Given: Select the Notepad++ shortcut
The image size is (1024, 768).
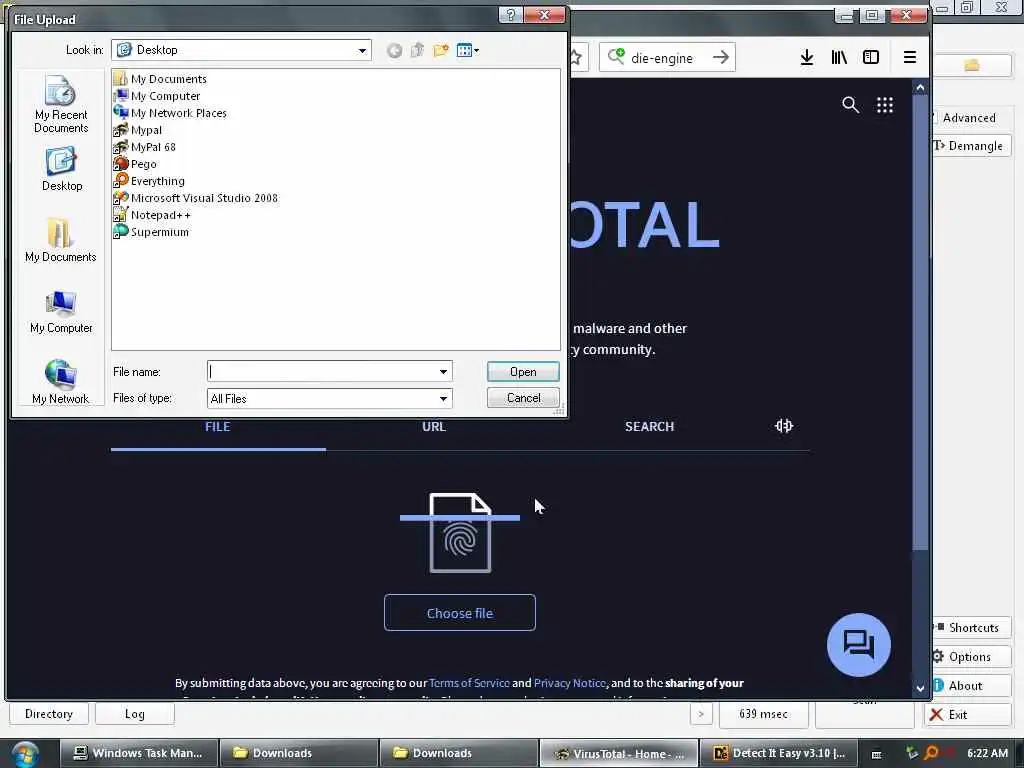Looking at the screenshot, I should [x=152, y=215].
